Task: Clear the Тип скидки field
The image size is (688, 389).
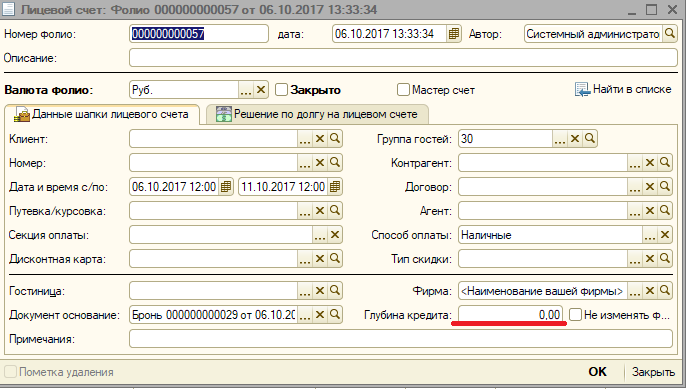Action: 650,259
